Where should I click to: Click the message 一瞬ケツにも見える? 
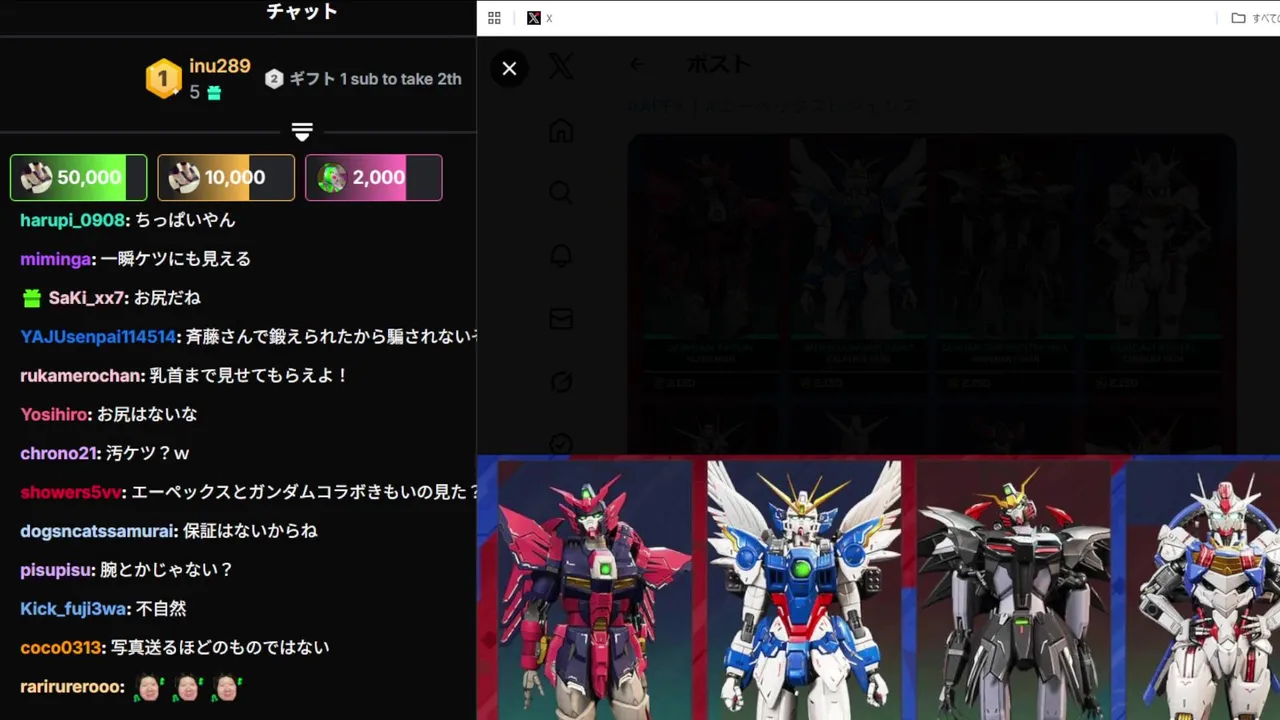pos(176,259)
